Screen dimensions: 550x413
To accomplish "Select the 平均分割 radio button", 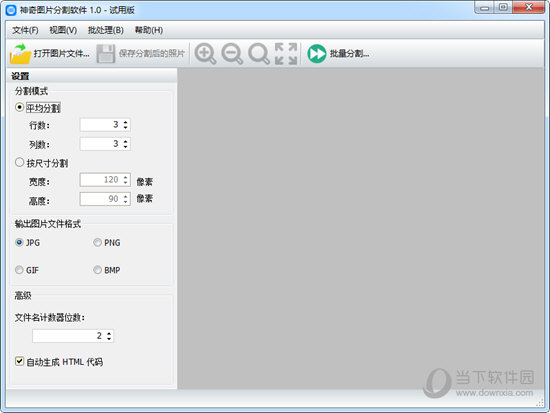I will point(20,107).
